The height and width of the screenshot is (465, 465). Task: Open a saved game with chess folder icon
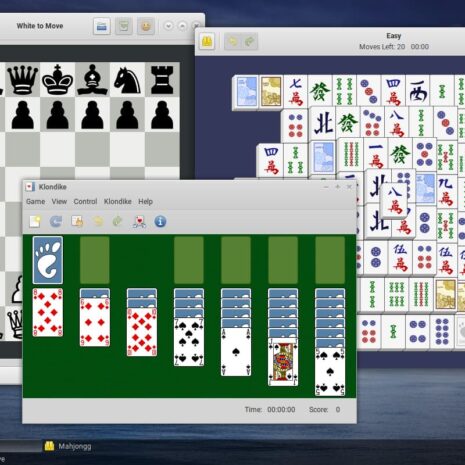tap(102, 26)
